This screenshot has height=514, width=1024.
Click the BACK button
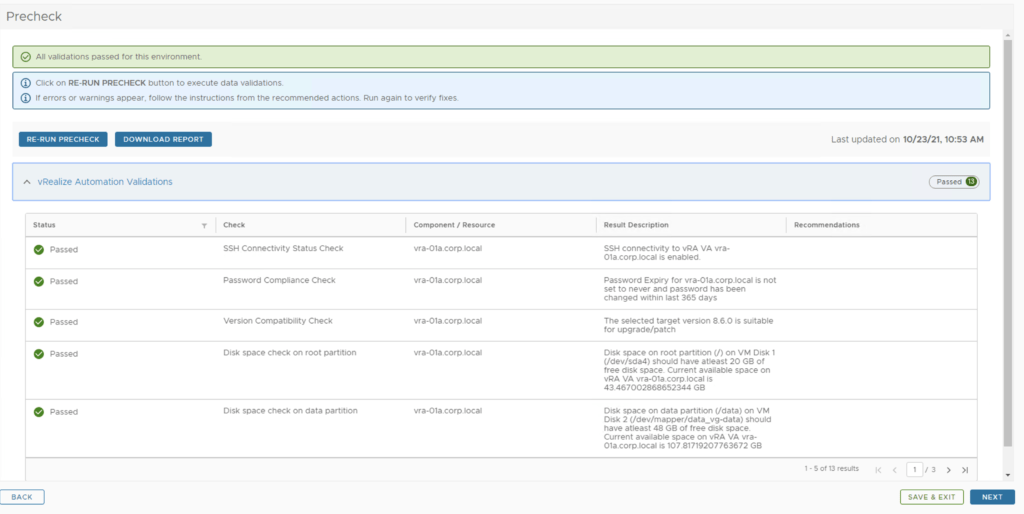coord(22,497)
